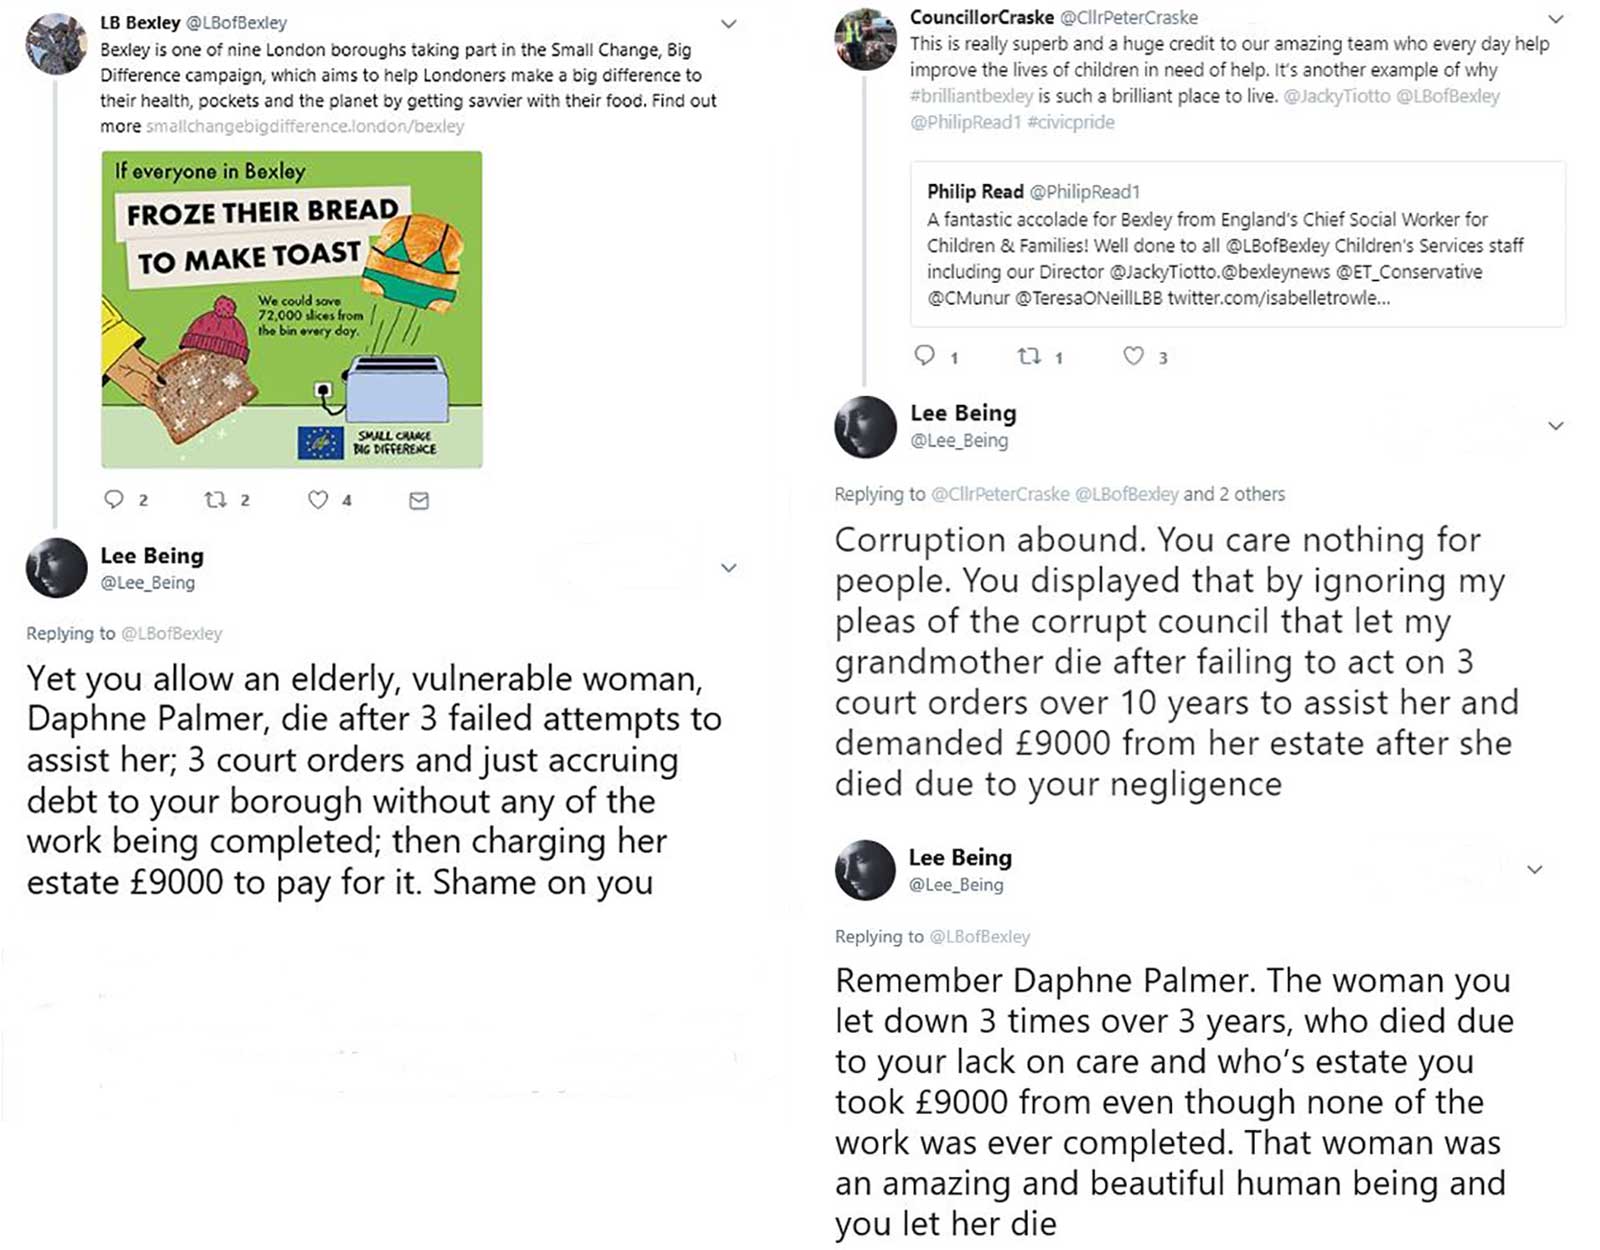Viewport: 1600px width, 1250px height.
Task: Click envelope message icon under Bexley tweet
Action: click(419, 501)
